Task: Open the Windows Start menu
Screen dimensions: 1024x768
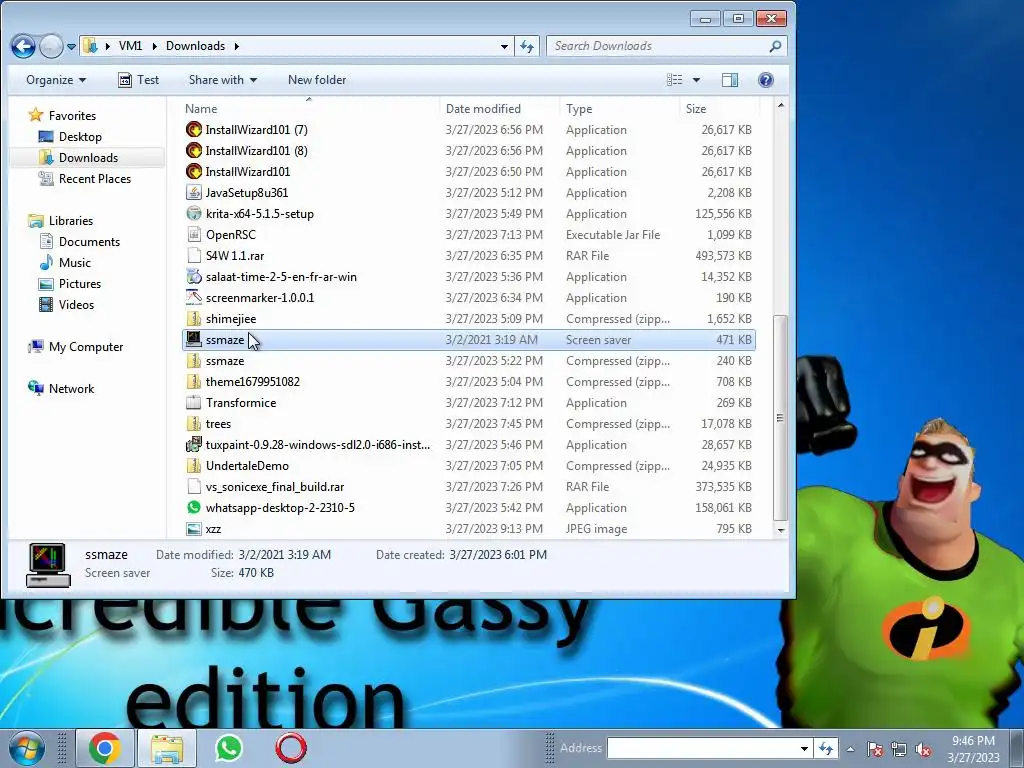Action: (x=27, y=748)
